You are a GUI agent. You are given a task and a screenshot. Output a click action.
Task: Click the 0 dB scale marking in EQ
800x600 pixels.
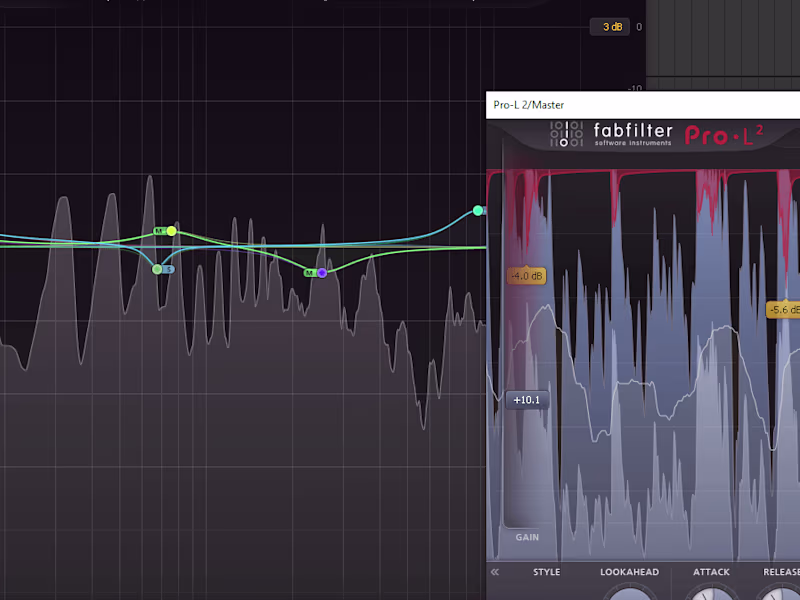[x=639, y=27]
